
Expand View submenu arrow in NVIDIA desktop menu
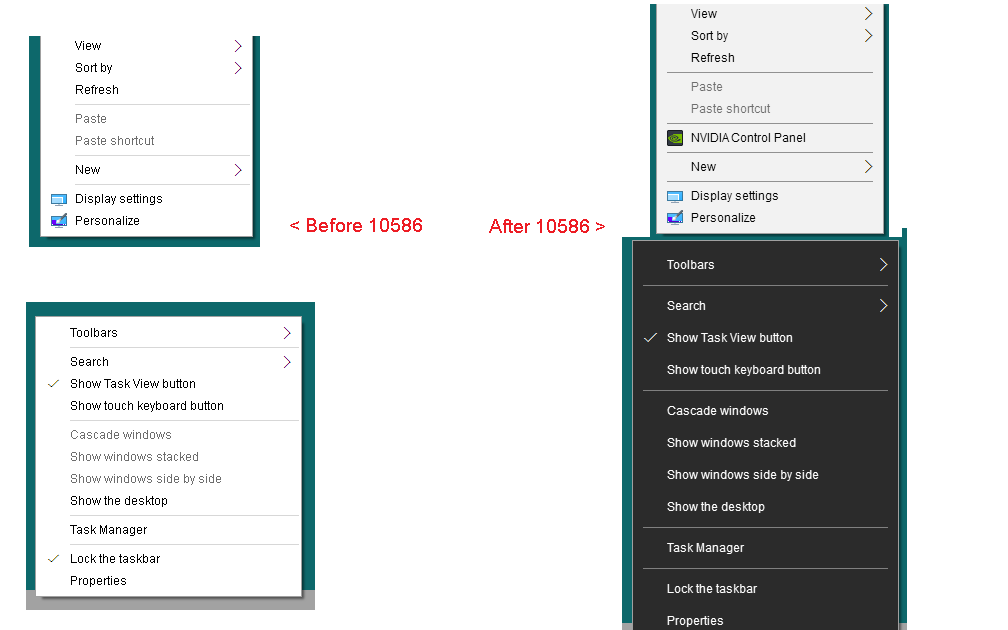(868, 14)
